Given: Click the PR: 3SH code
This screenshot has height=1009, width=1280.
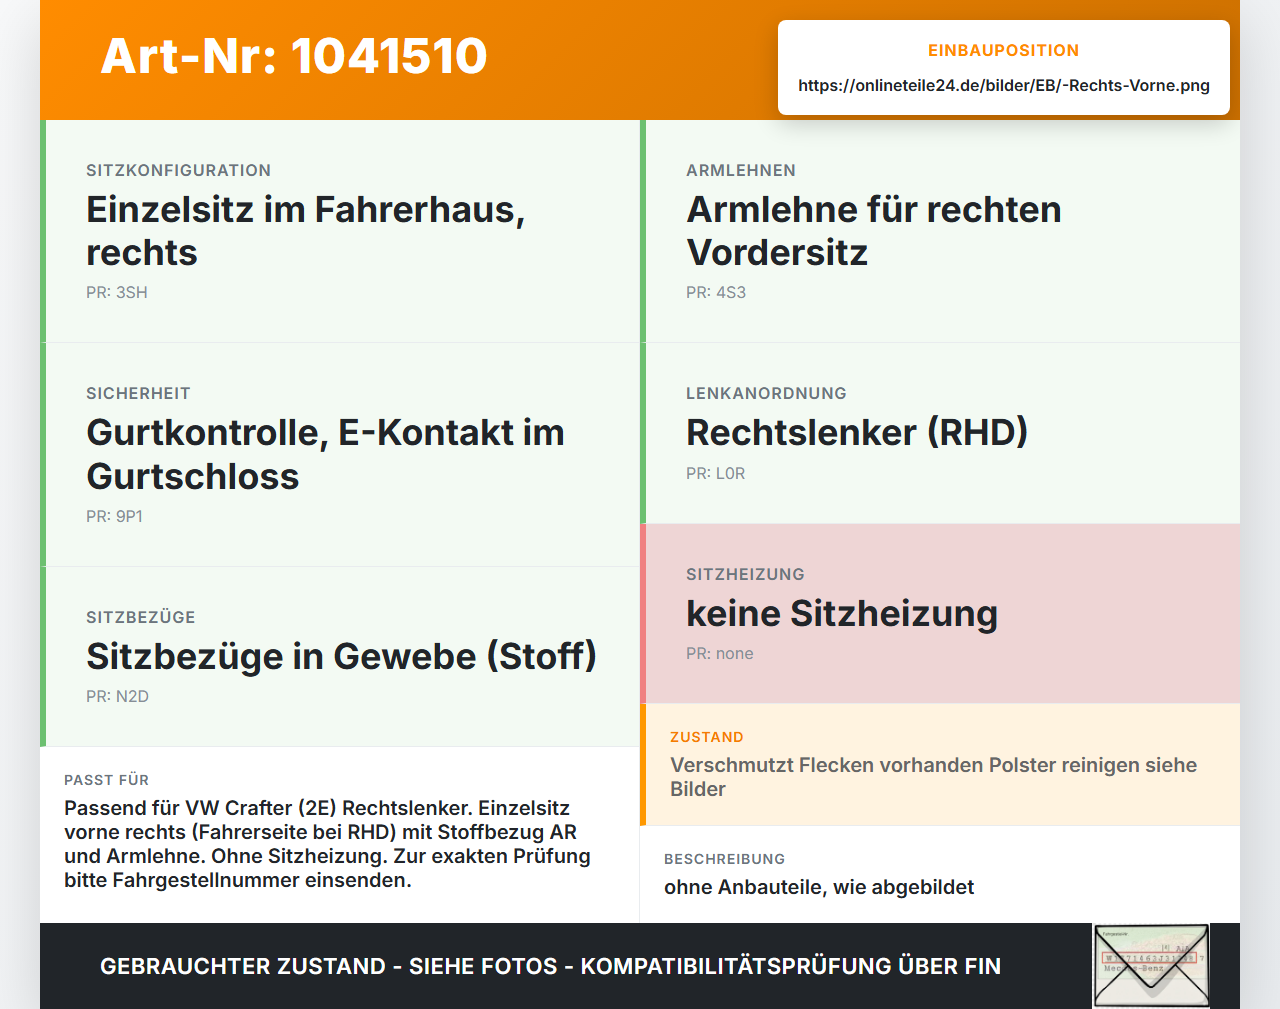Looking at the screenshot, I should 117,293.
